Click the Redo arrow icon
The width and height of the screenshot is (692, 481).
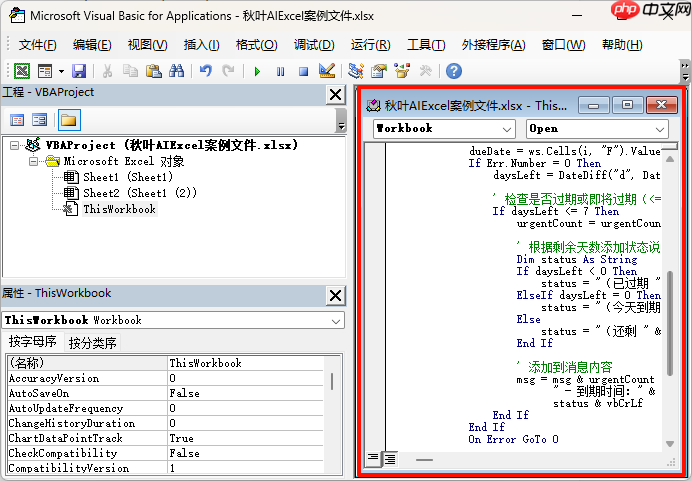pos(228,71)
